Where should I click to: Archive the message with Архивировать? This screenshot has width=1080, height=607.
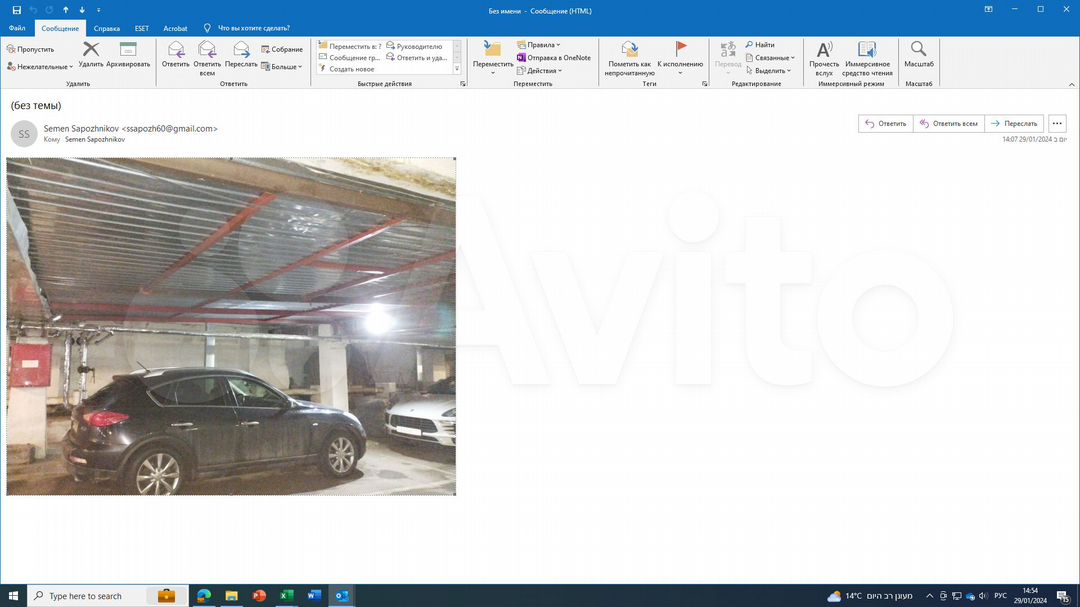pyautogui.click(x=128, y=53)
